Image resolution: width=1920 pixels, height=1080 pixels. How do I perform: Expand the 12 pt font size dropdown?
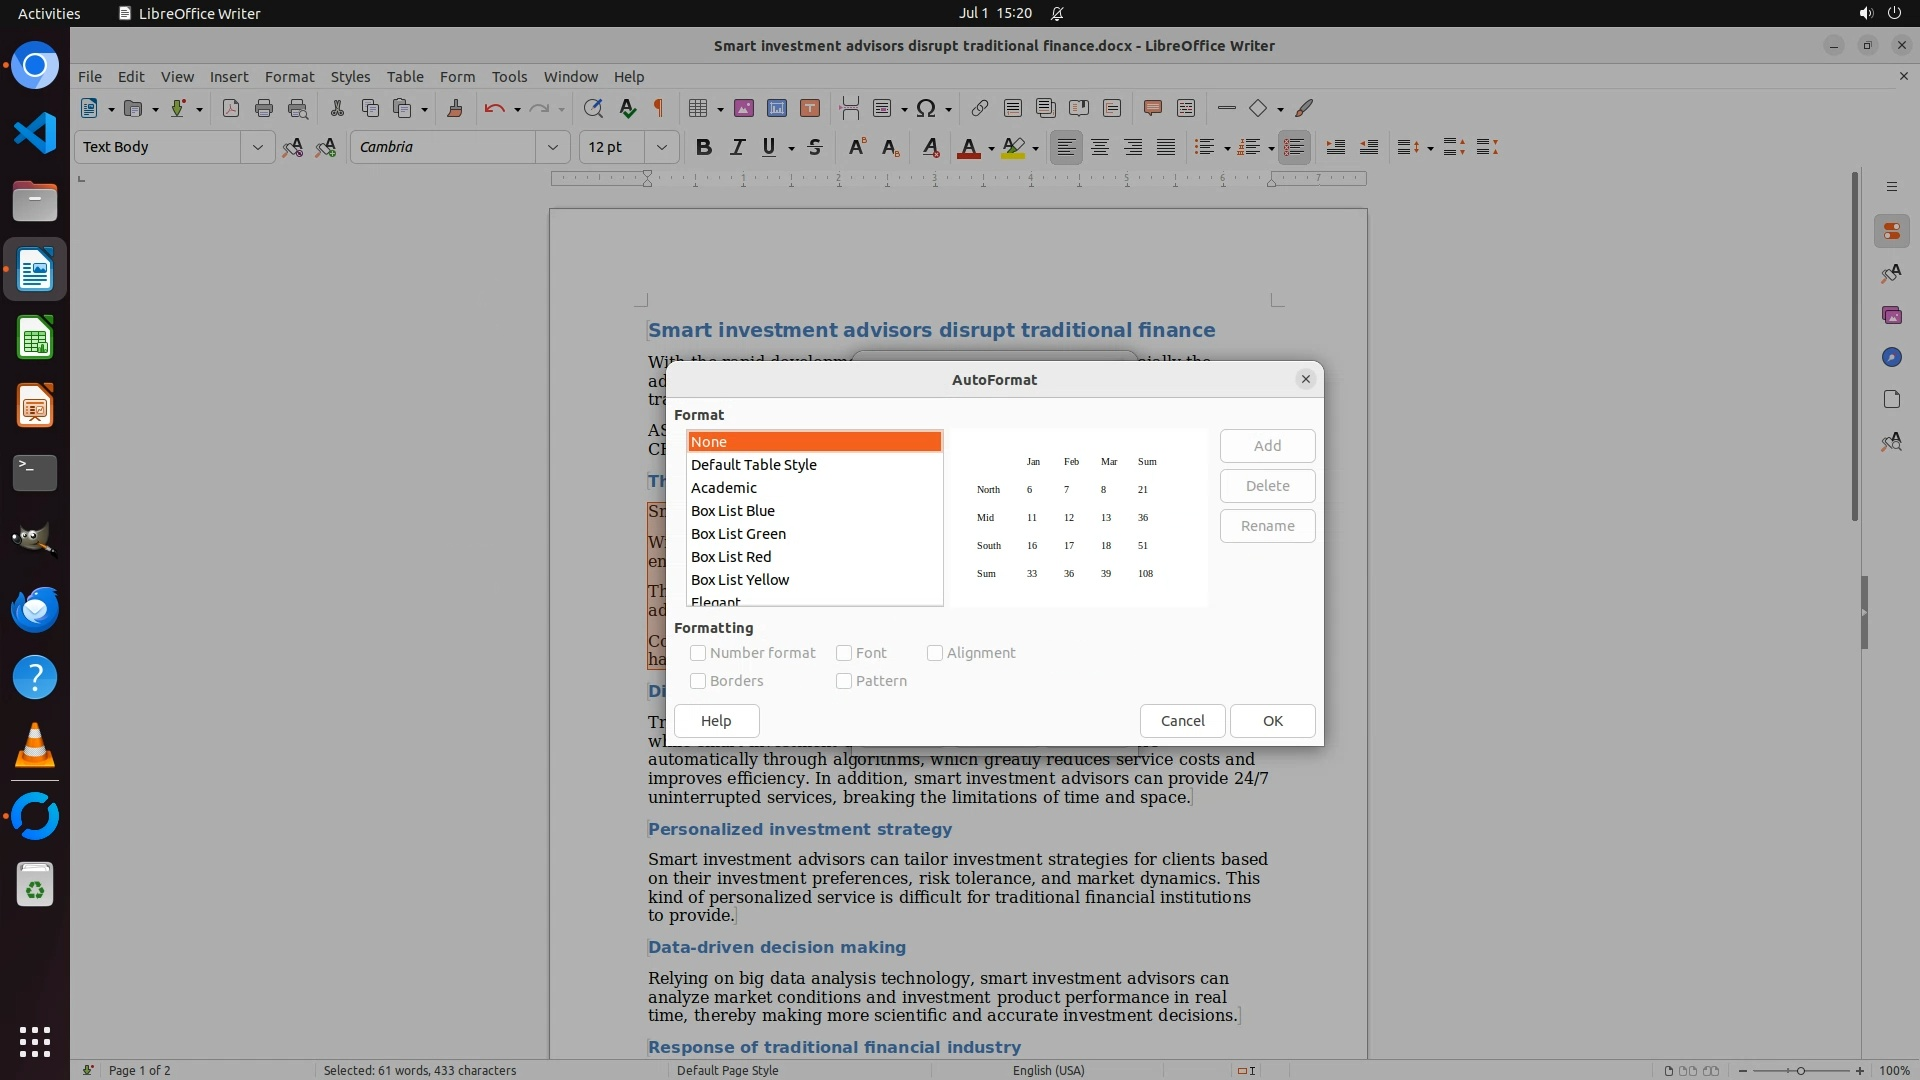(x=661, y=147)
